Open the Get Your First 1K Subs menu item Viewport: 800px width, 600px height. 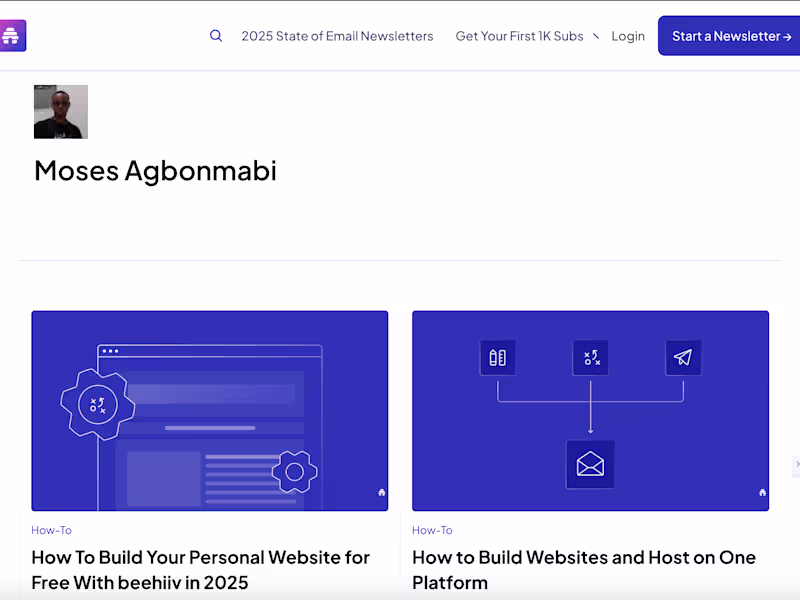519,36
